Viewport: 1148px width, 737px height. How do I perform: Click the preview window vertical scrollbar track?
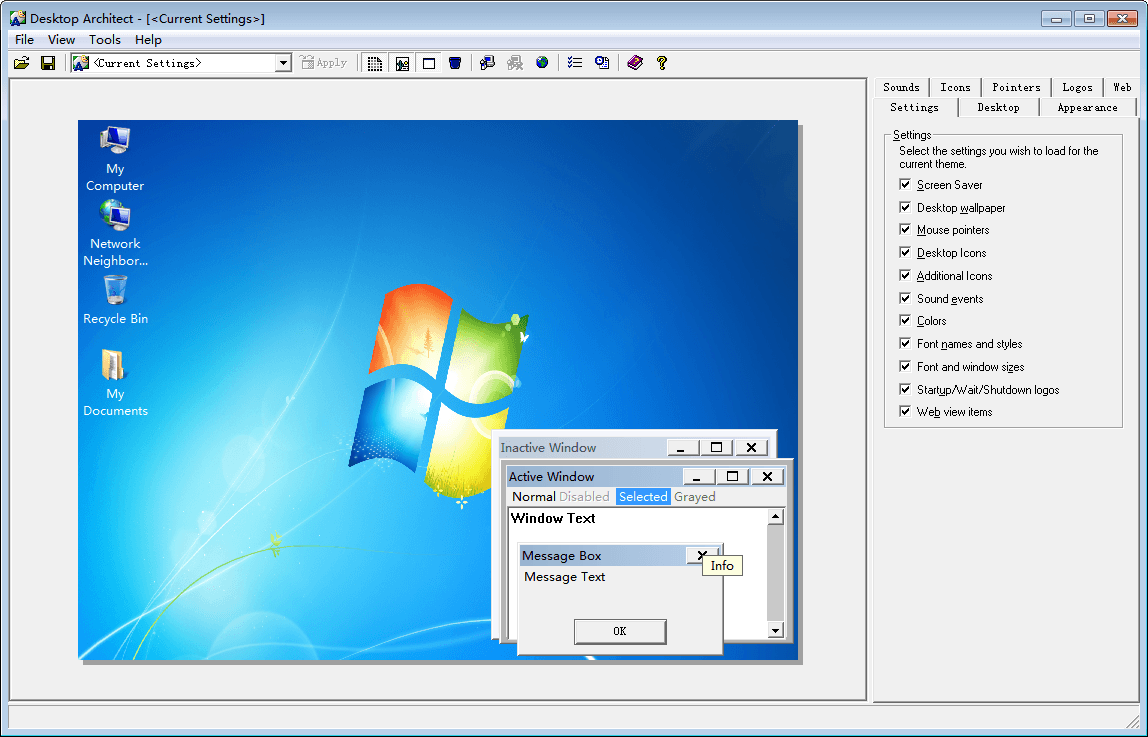(775, 573)
